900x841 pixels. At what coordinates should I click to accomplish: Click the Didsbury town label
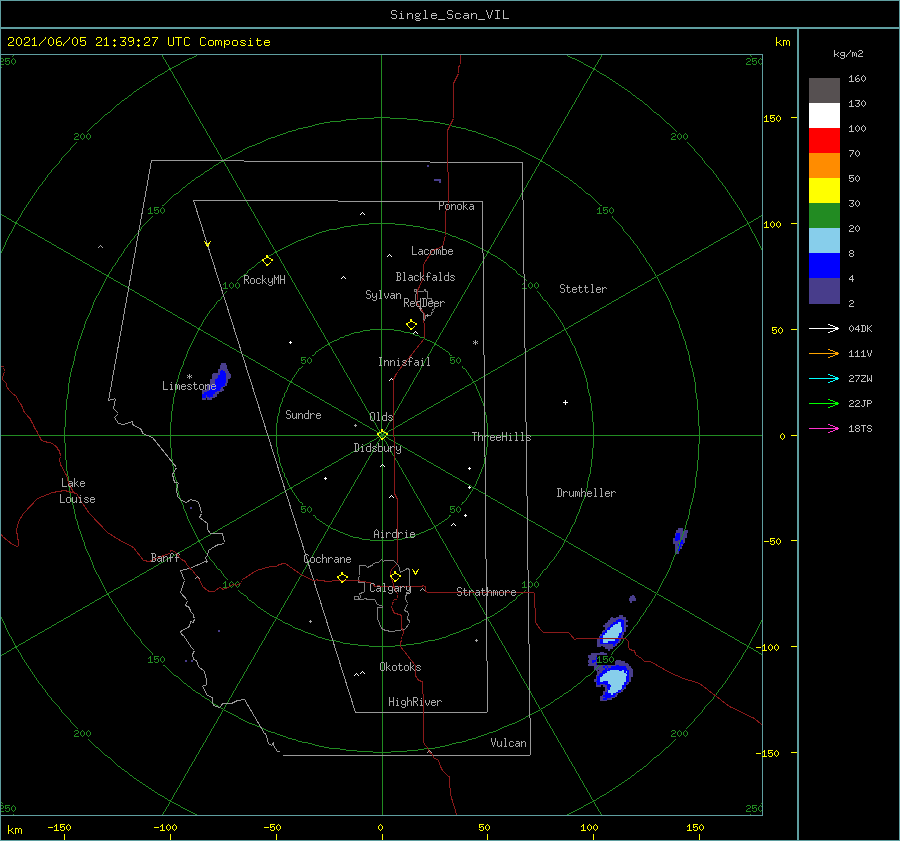click(377, 448)
